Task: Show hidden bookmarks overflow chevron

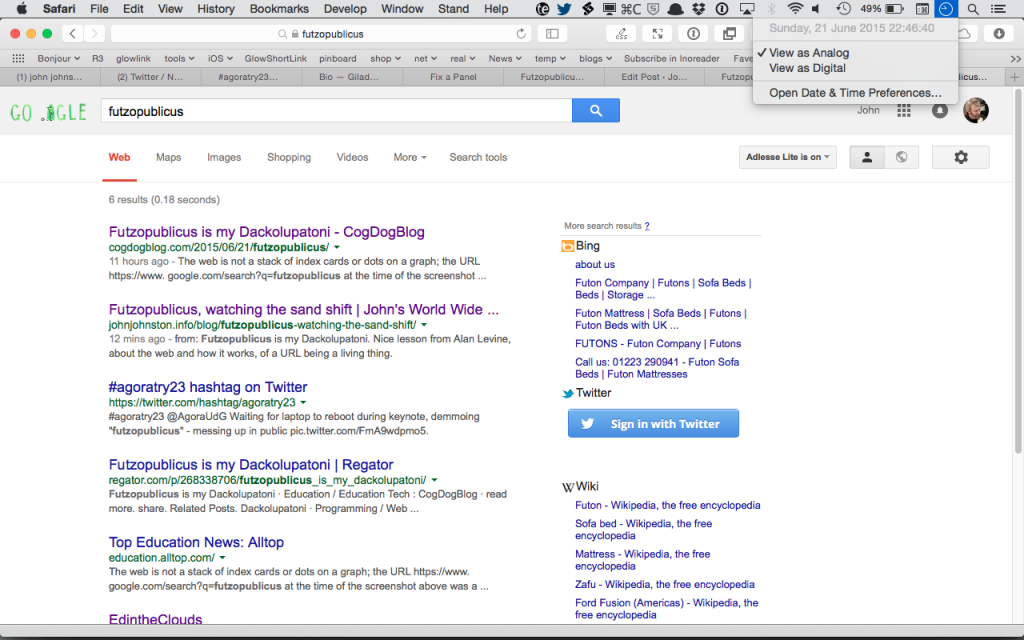Action: 1016,59
